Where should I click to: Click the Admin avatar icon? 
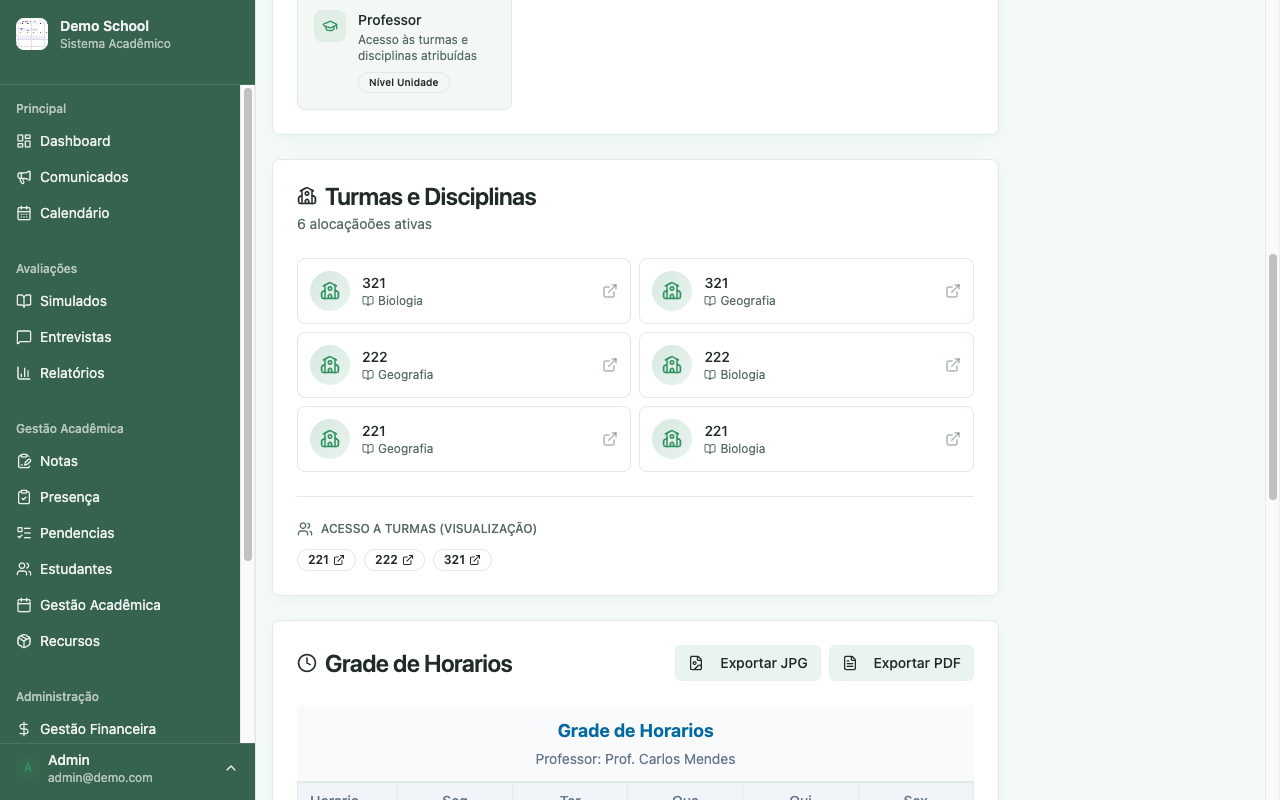[28, 768]
